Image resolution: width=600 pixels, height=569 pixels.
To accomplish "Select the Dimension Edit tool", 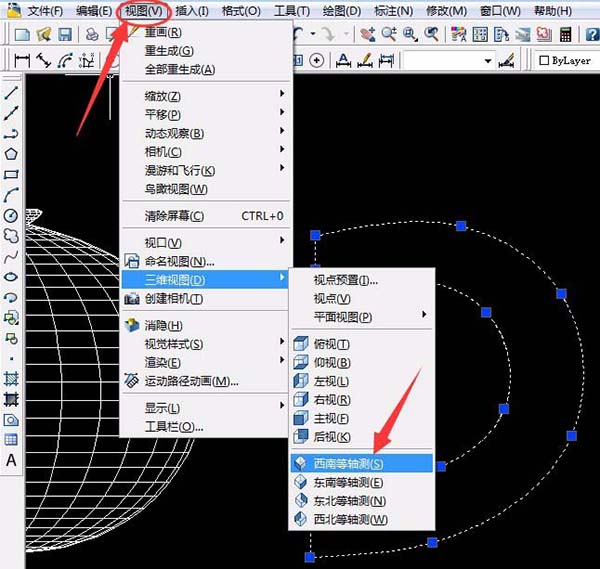I will pyautogui.click(x=343, y=60).
